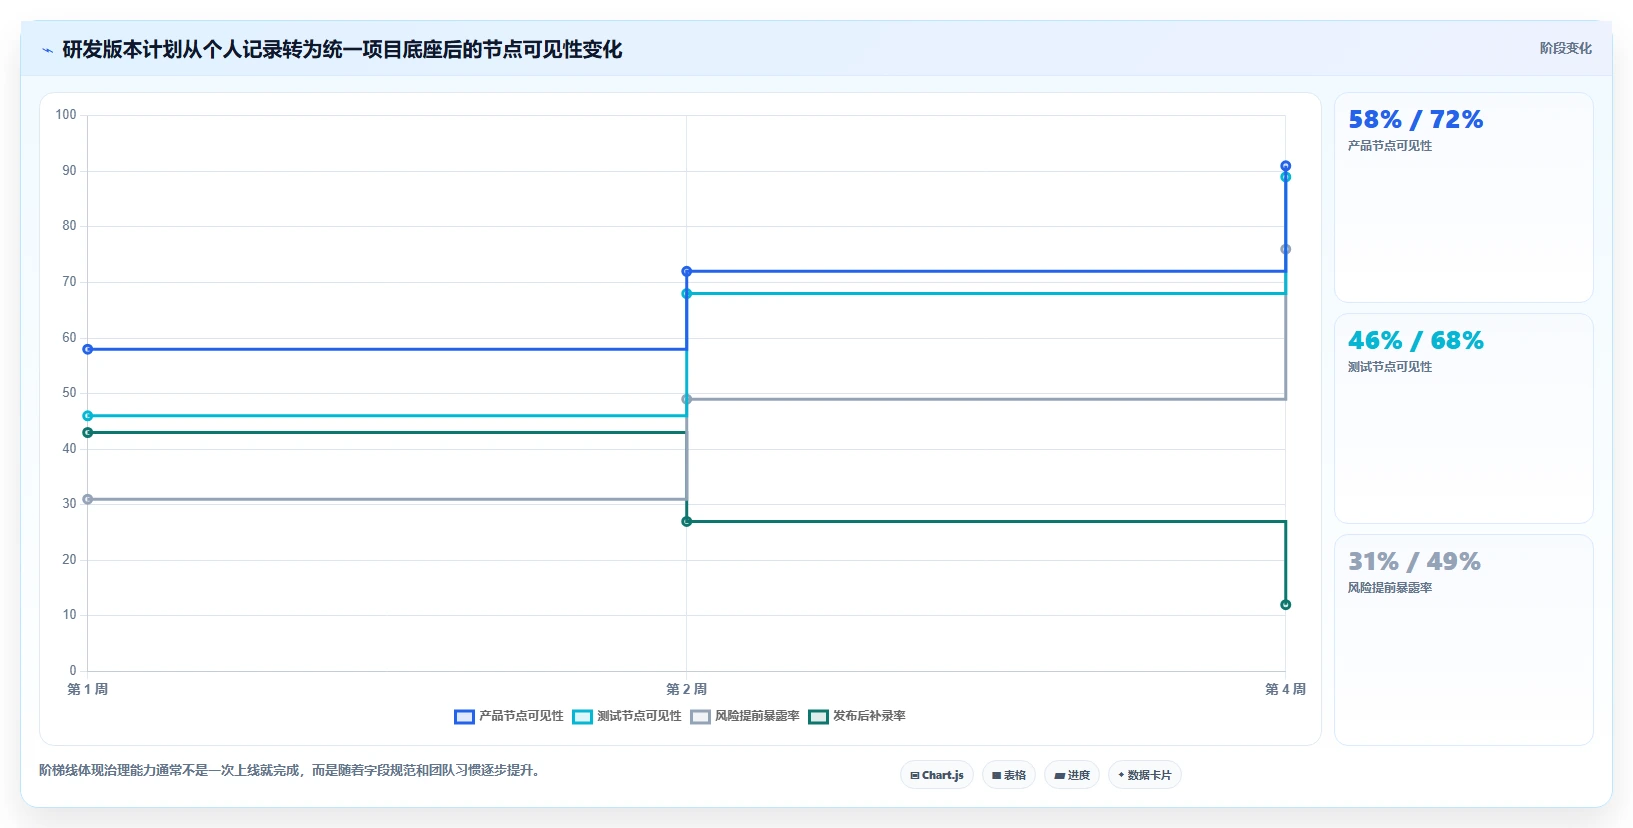Click the 产品节点可见性 data point at 第 4 周
The height and width of the screenshot is (828, 1633).
[x=1285, y=166]
